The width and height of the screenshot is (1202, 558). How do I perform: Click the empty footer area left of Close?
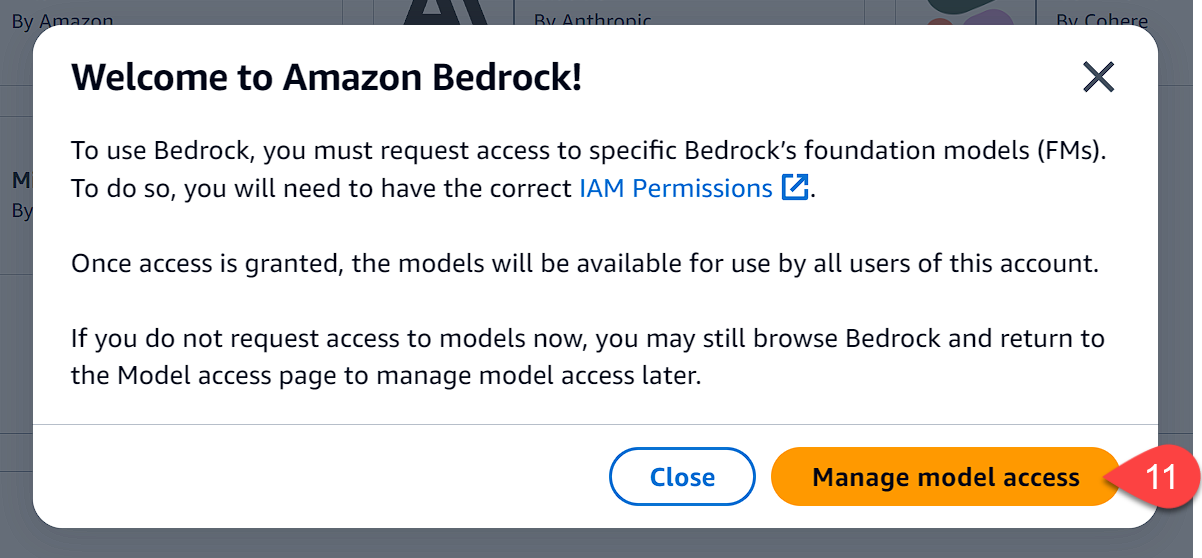(x=320, y=476)
